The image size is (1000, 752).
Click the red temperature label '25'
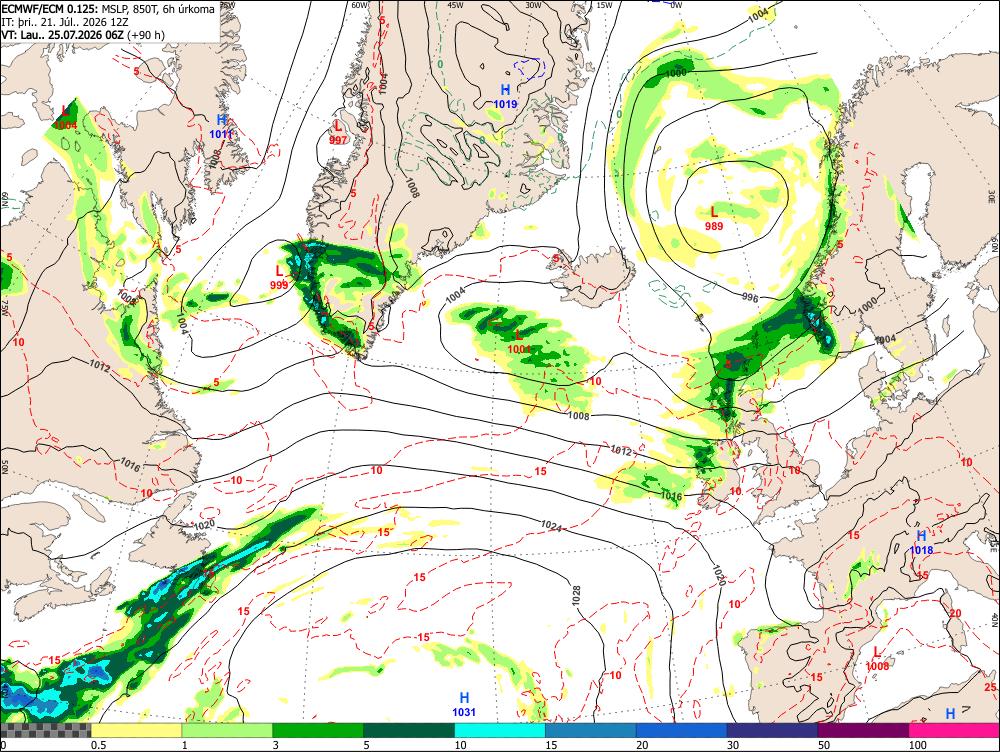pos(990,687)
